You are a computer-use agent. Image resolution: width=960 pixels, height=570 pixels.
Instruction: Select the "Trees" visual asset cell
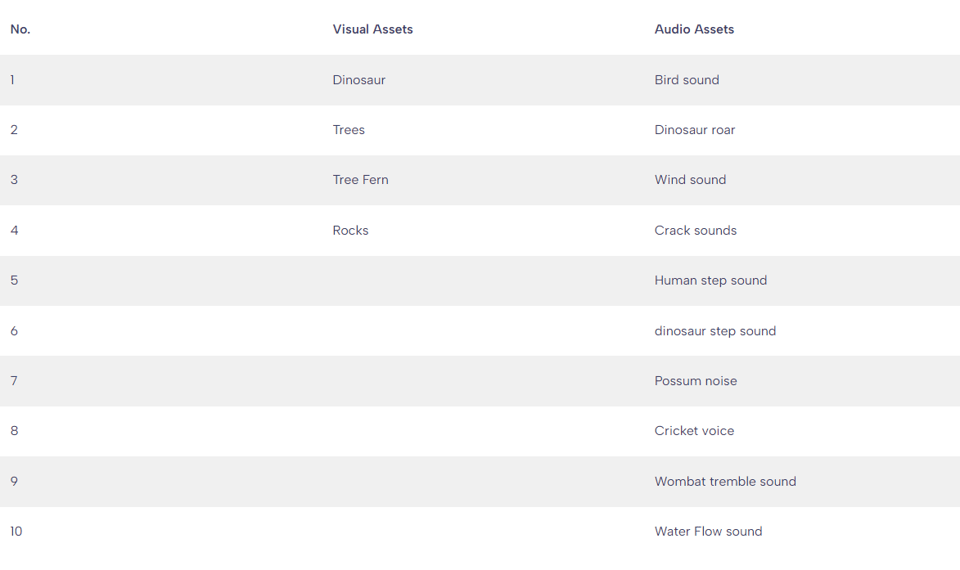(x=349, y=130)
